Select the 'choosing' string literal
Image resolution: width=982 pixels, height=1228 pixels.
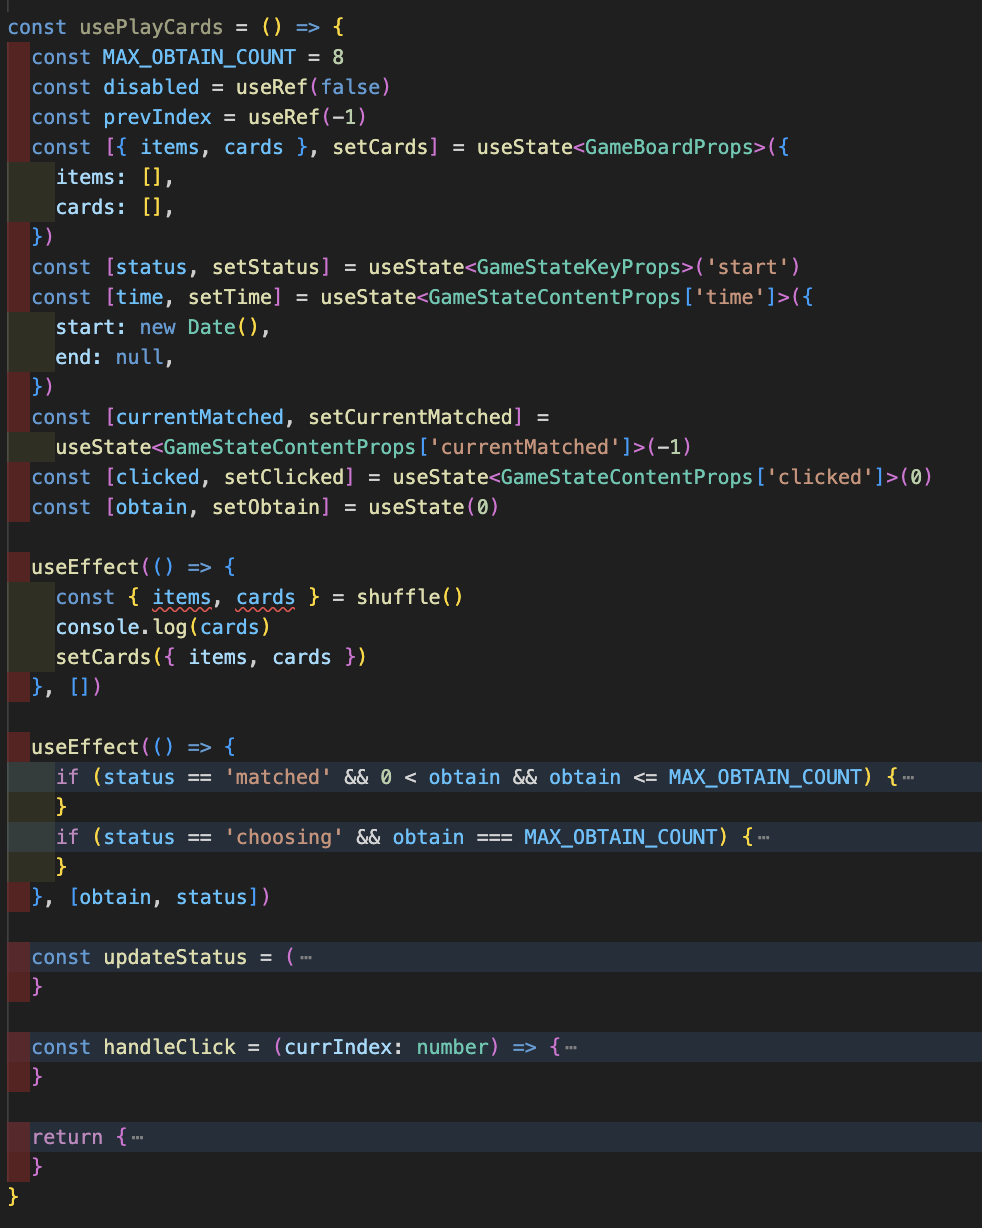click(x=284, y=837)
